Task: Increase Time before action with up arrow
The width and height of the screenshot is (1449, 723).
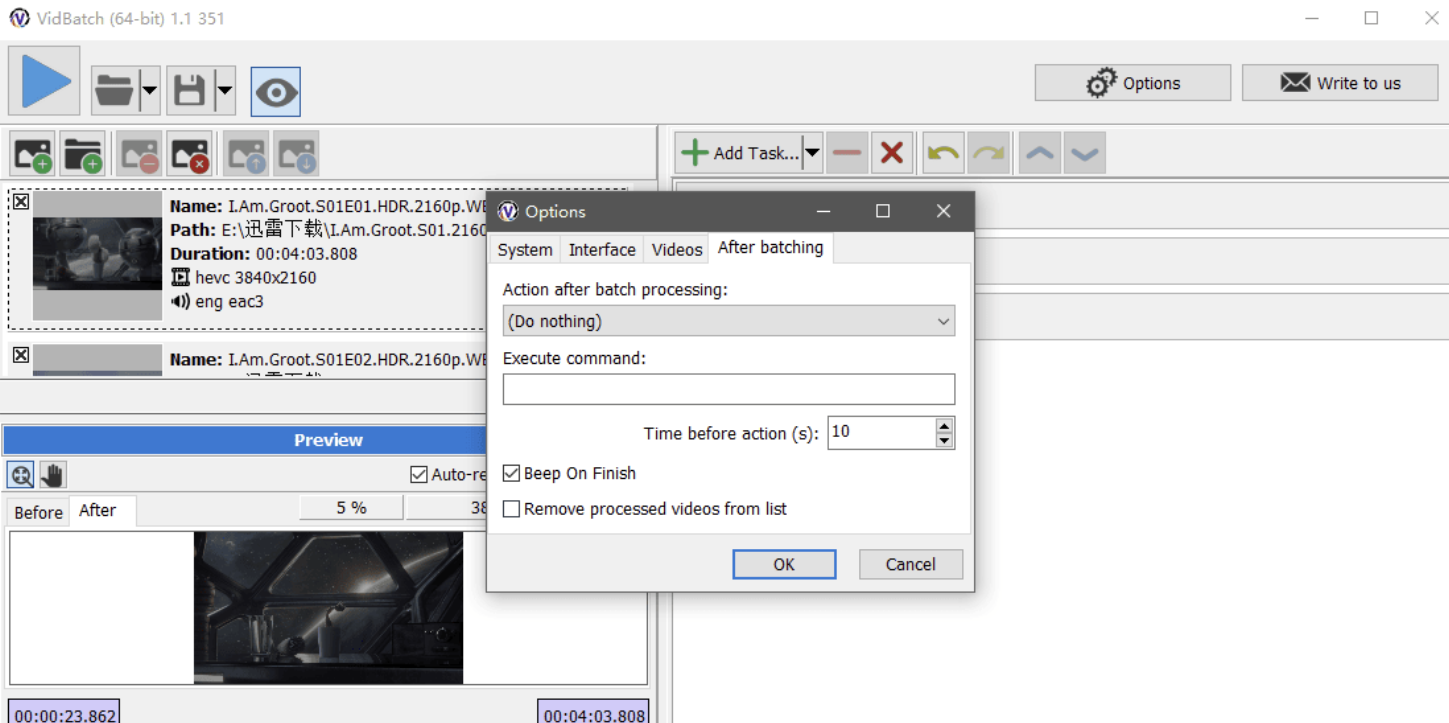Action: click(x=944, y=425)
